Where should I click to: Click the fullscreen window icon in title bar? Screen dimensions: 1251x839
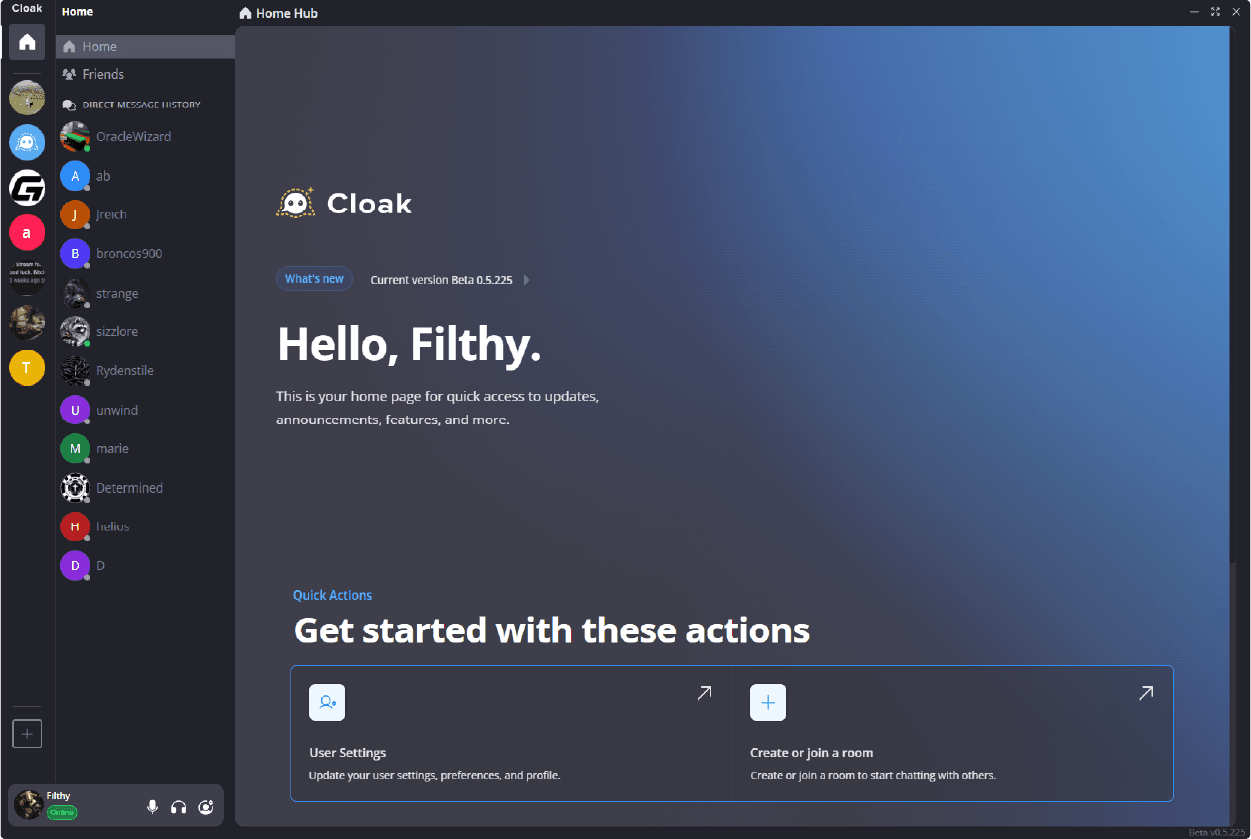point(1215,12)
